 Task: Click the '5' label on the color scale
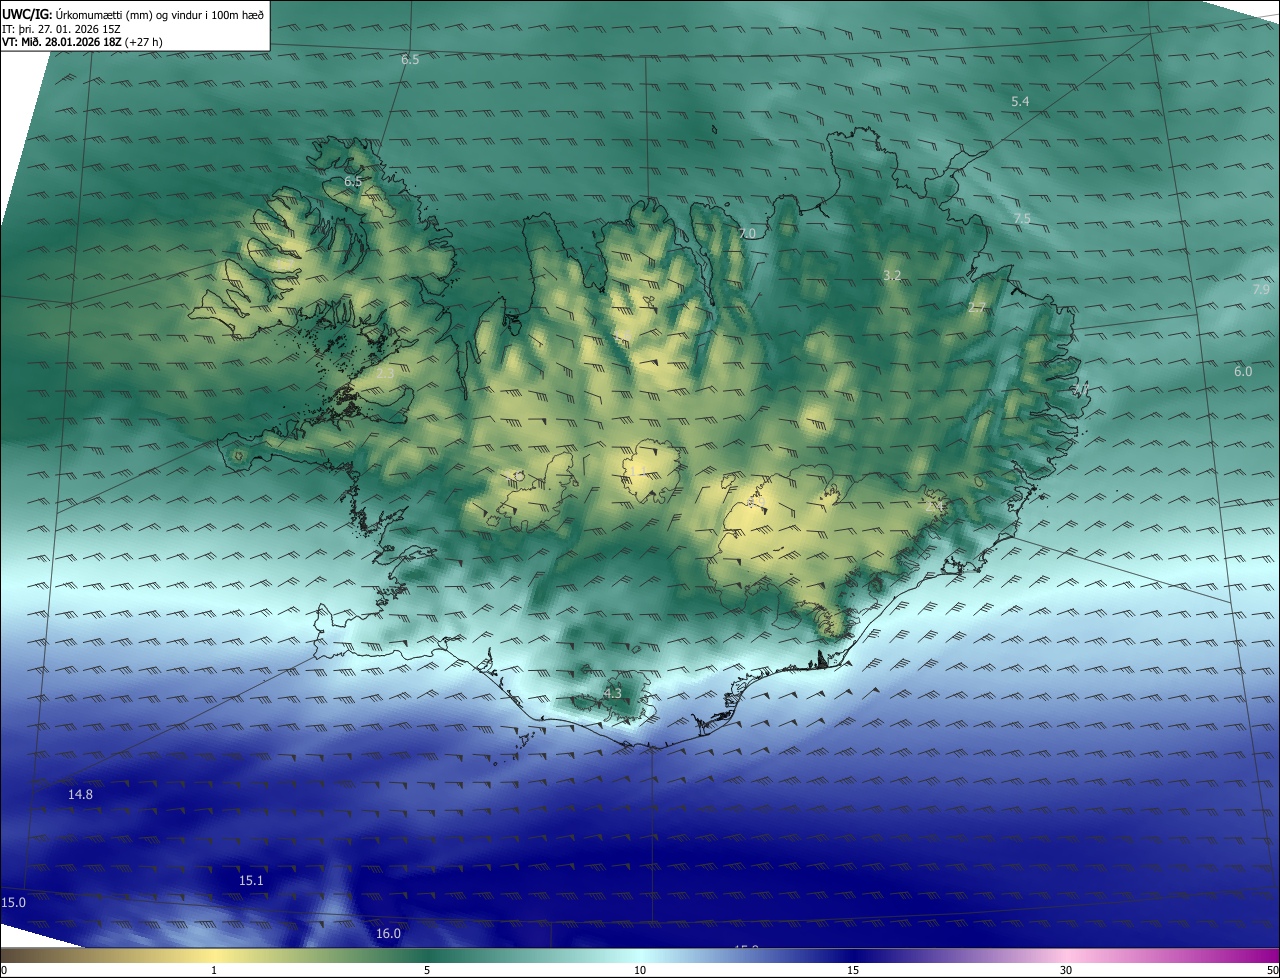427,970
